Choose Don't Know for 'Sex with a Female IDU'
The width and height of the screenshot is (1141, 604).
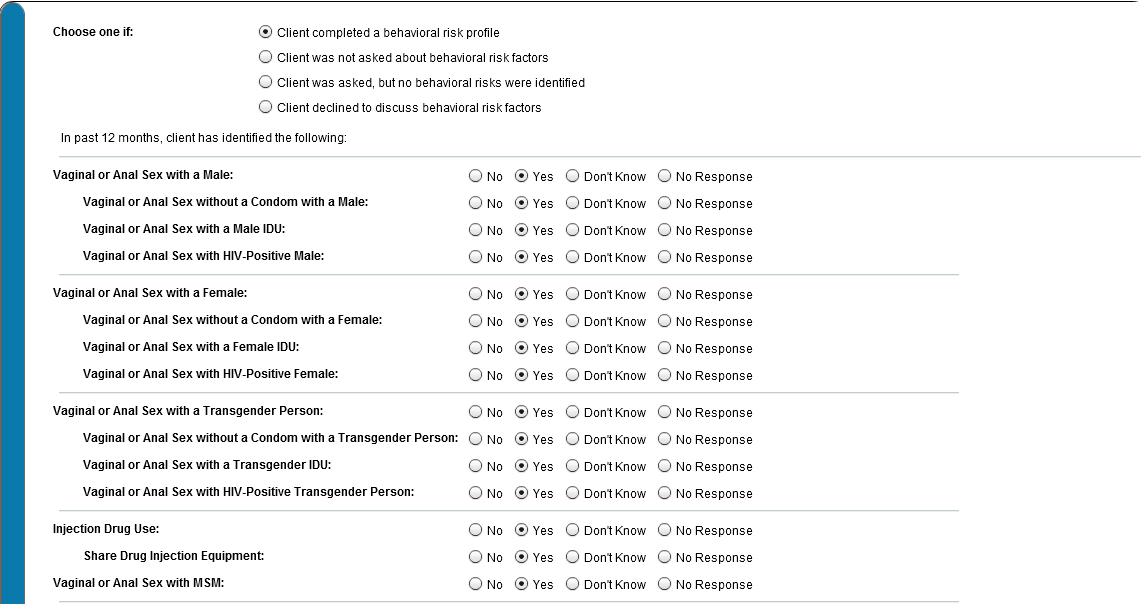(572, 348)
